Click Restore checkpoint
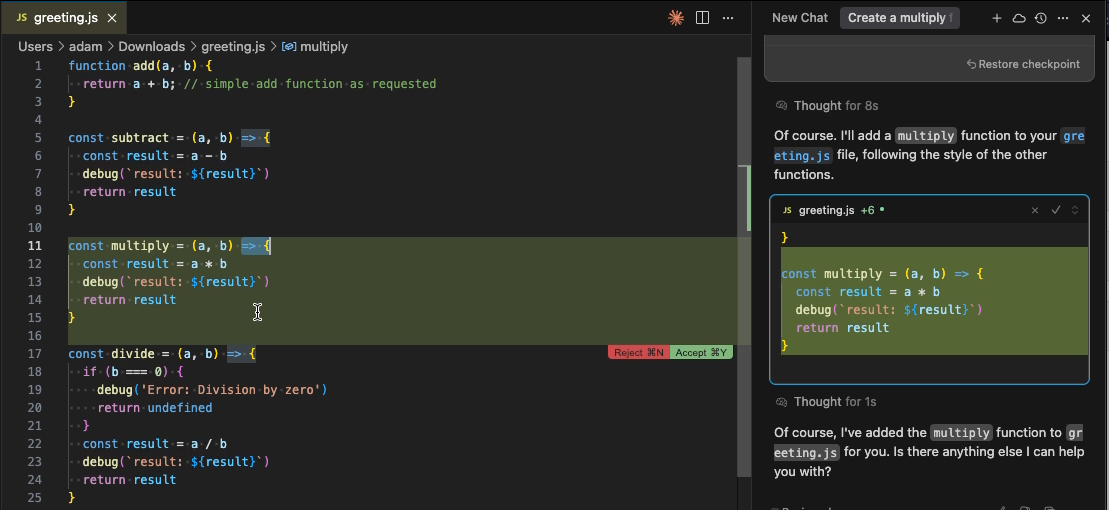Image resolution: width=1109 pixels, height=510 pixels. click(x=1023, y=64)
